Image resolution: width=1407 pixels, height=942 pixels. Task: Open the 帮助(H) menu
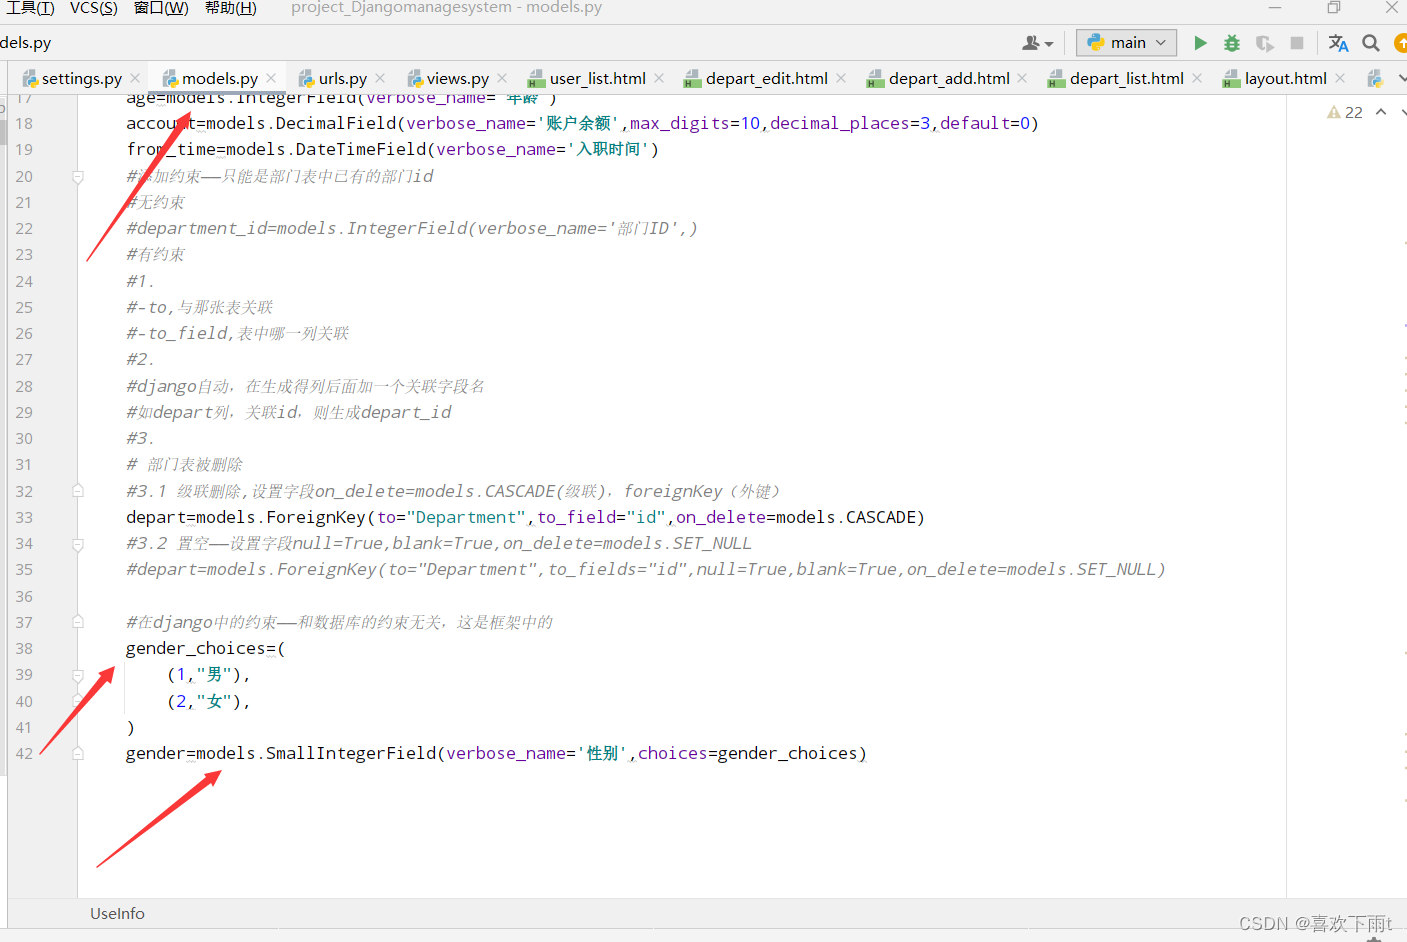pos(231,8)
